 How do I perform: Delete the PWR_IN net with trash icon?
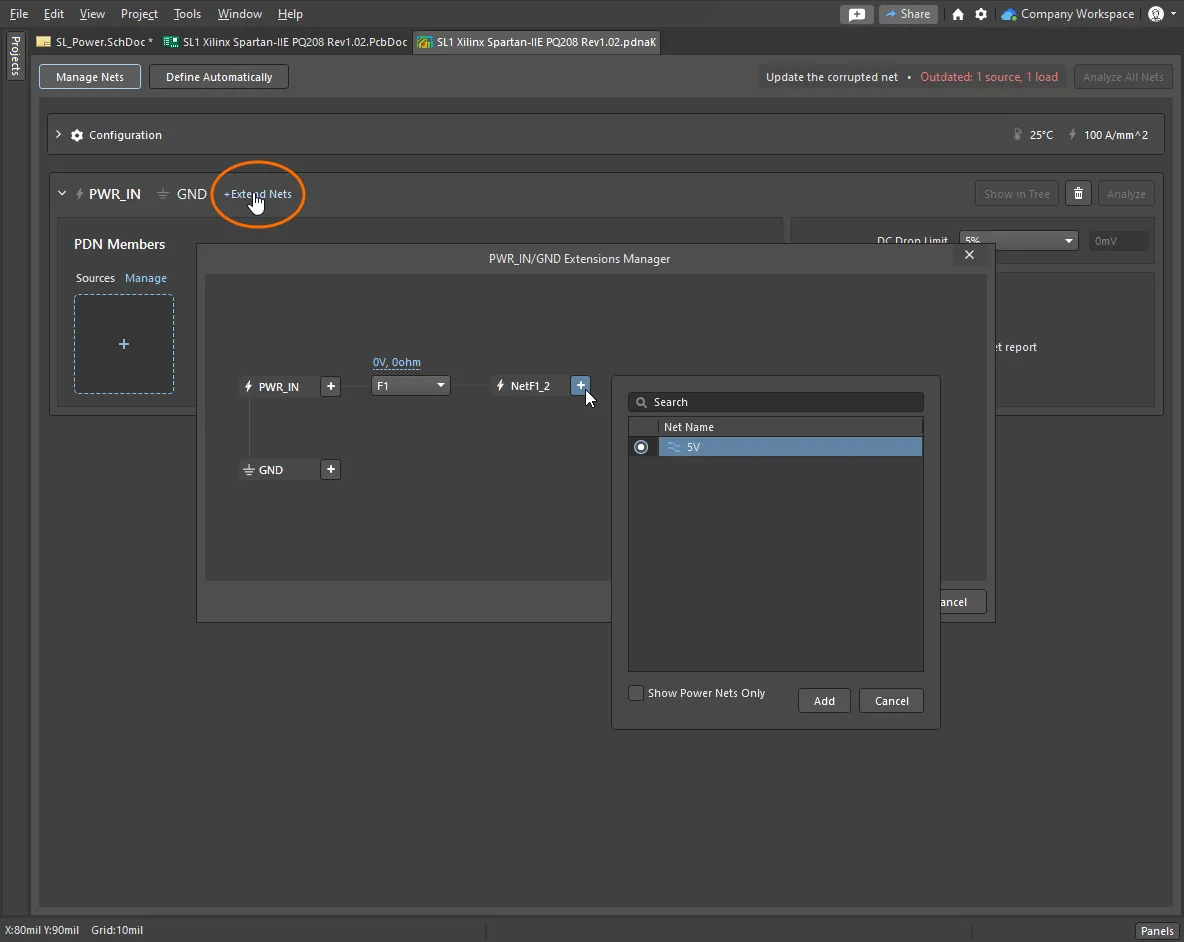(x=1077, y=194)
